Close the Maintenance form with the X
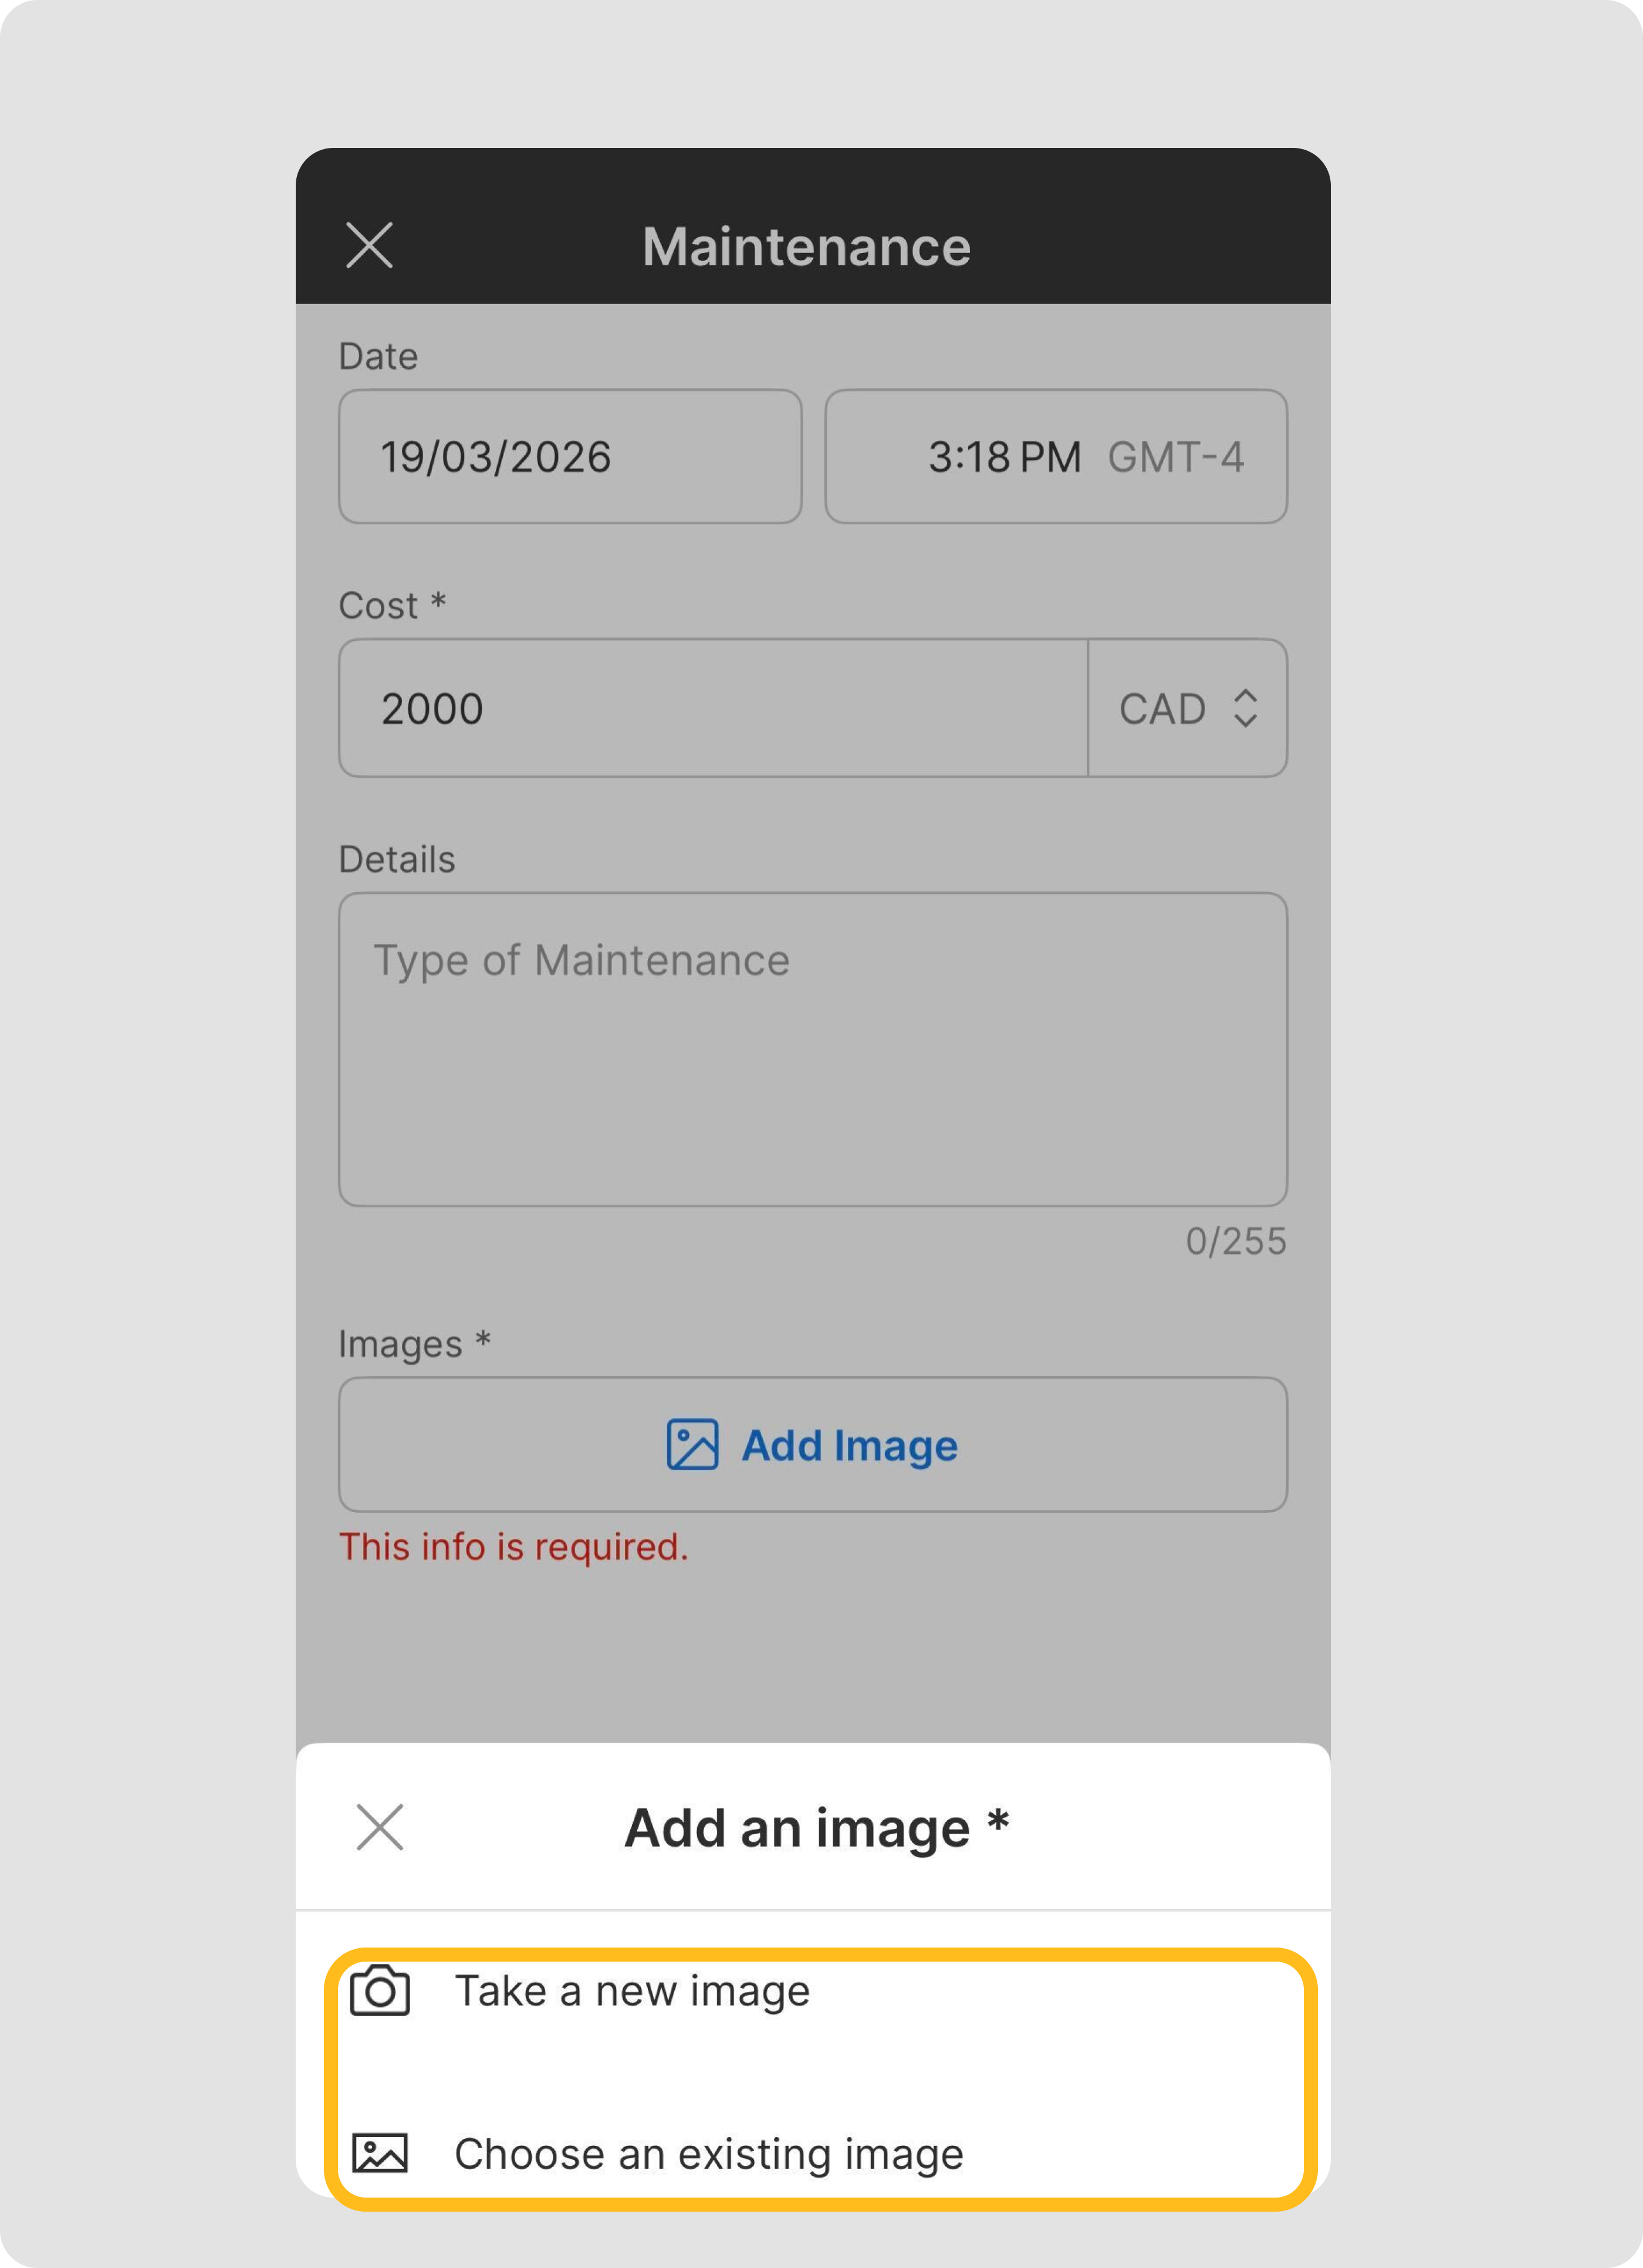The height and width of the screenshot is (2268, 1643). point(369,245)
